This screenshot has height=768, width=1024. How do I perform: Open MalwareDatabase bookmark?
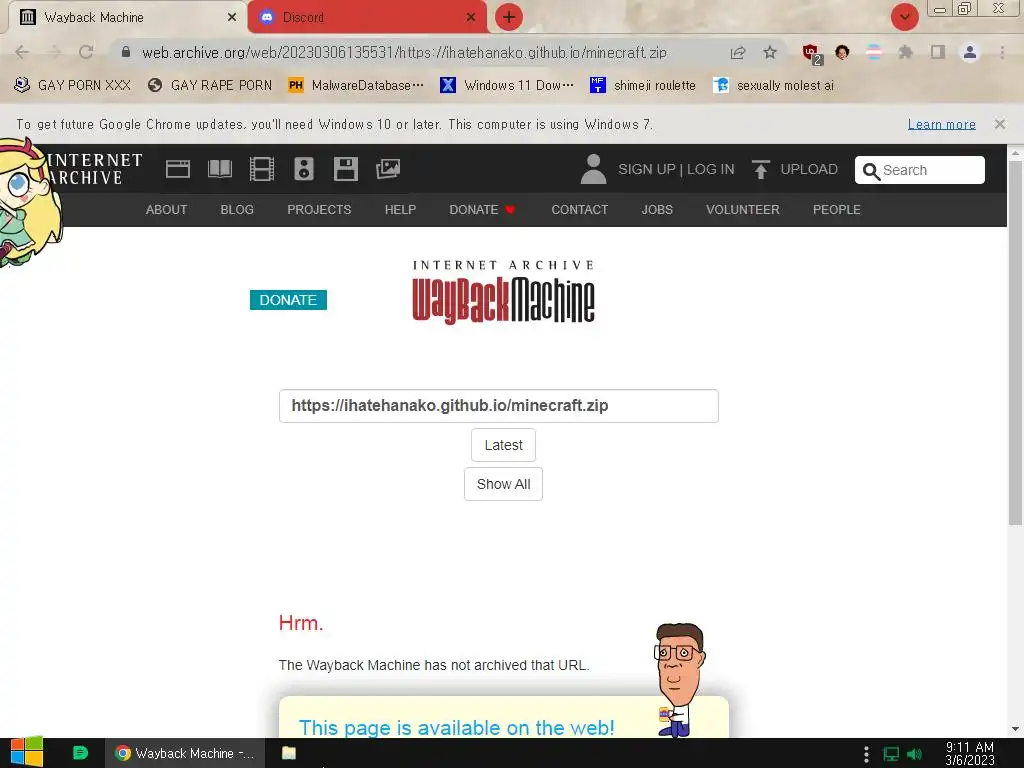[x=356, y=85]
